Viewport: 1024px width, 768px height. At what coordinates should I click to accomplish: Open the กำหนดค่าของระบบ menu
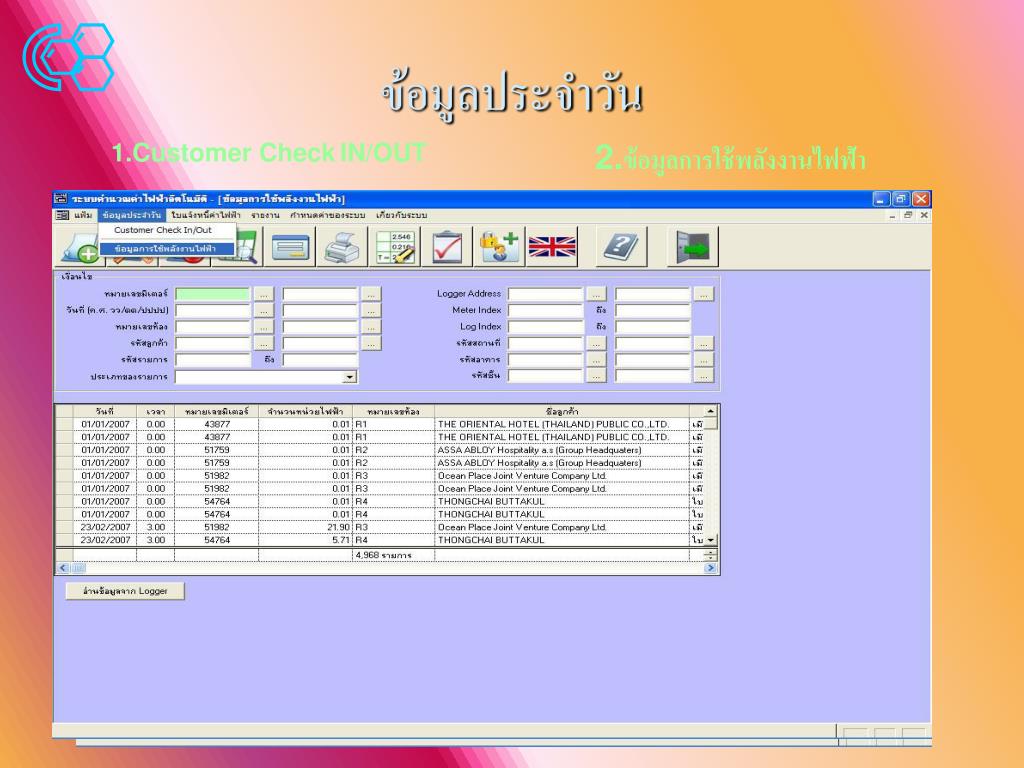[x=328, y=215]
